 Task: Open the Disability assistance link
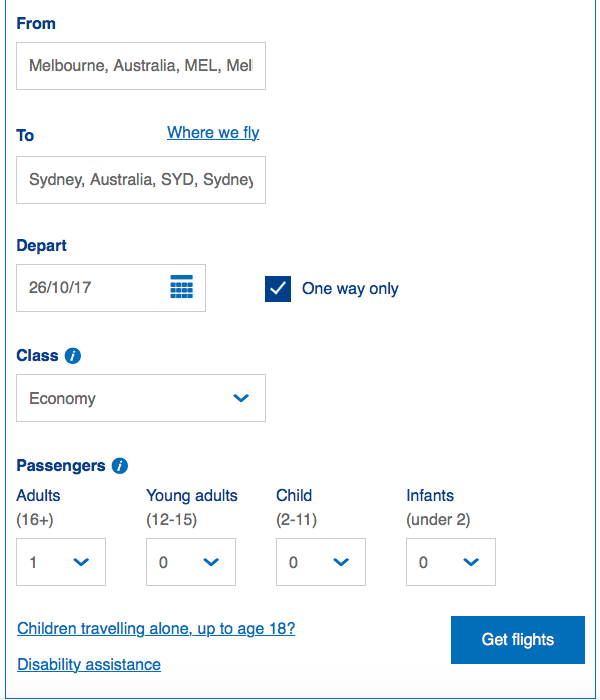89,664
